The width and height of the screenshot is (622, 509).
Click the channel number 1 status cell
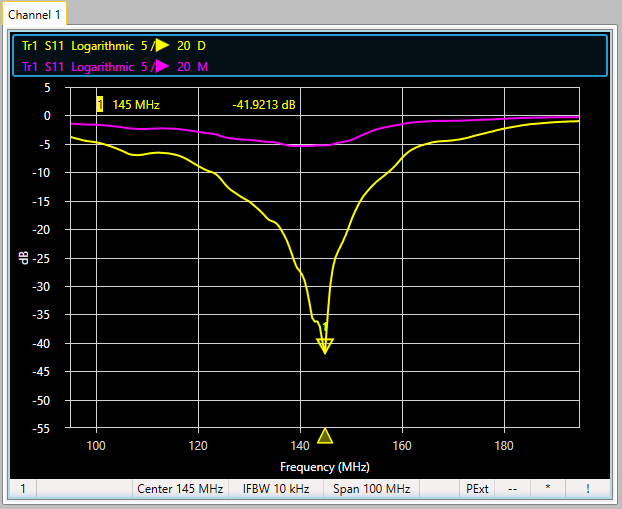[23, 489]
